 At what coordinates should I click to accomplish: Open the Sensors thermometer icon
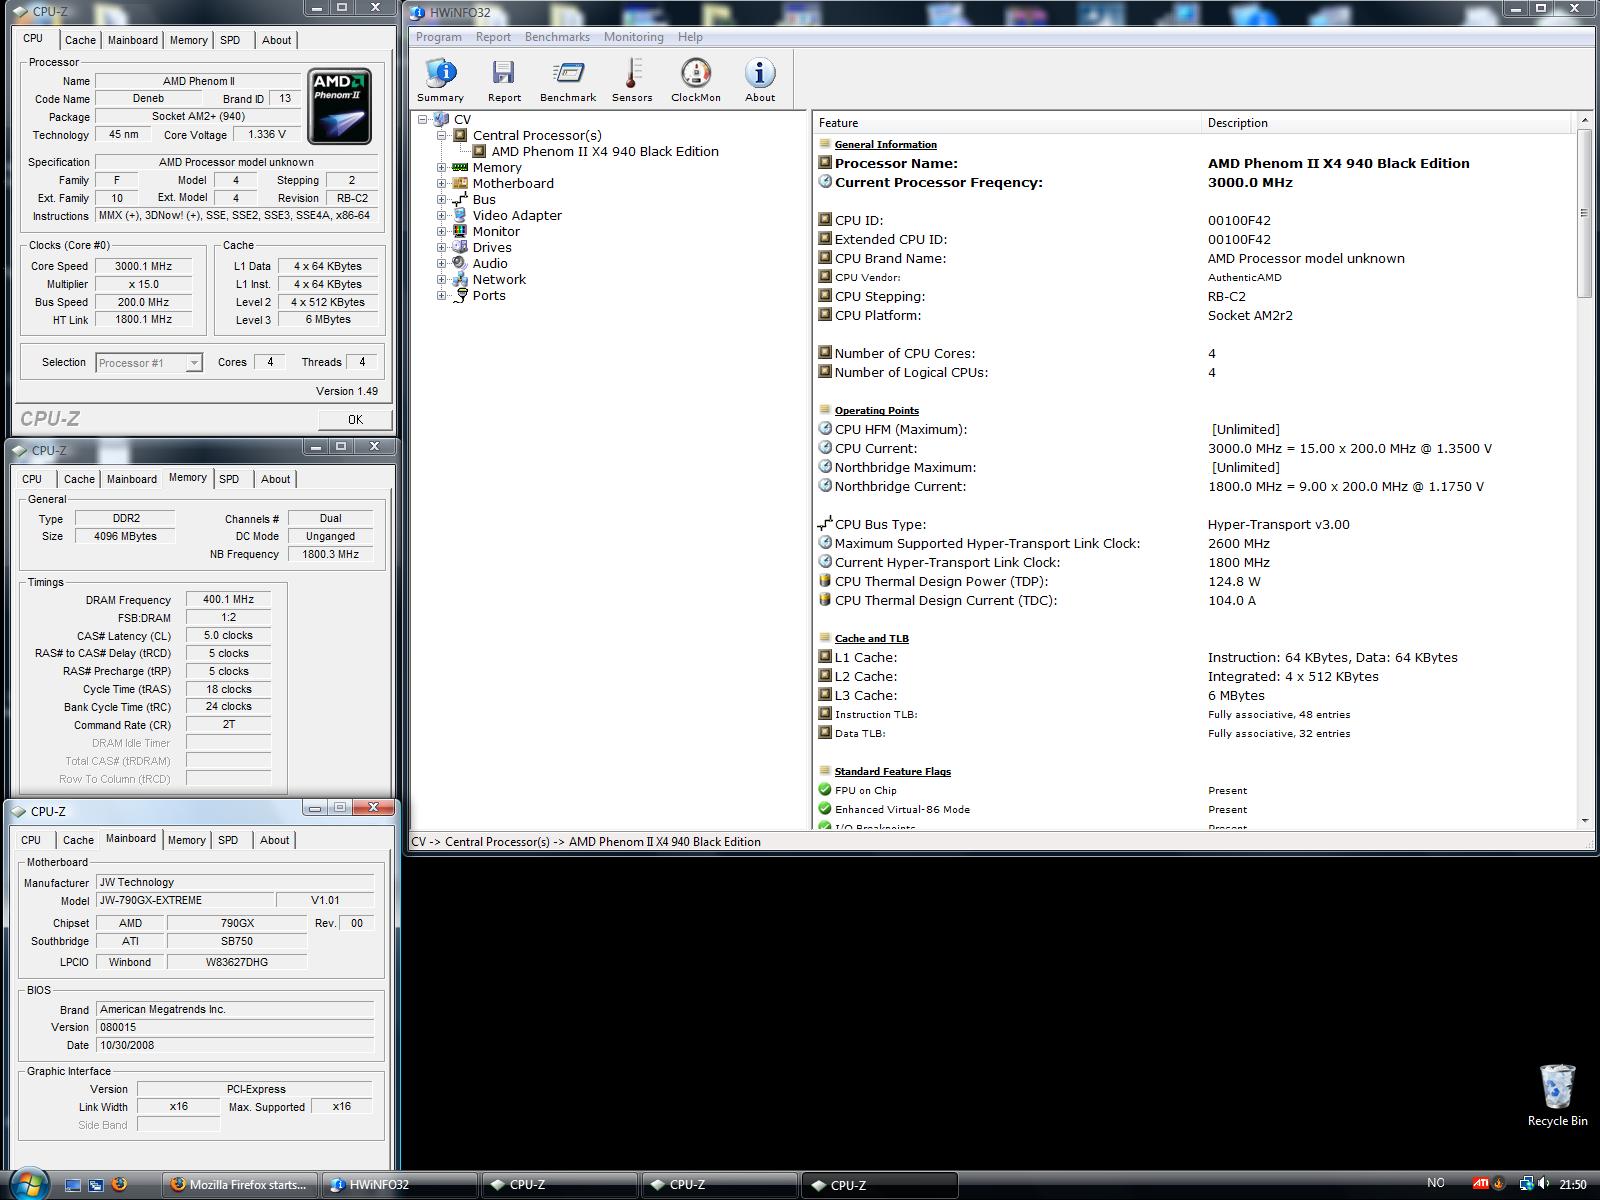[632, 80]
